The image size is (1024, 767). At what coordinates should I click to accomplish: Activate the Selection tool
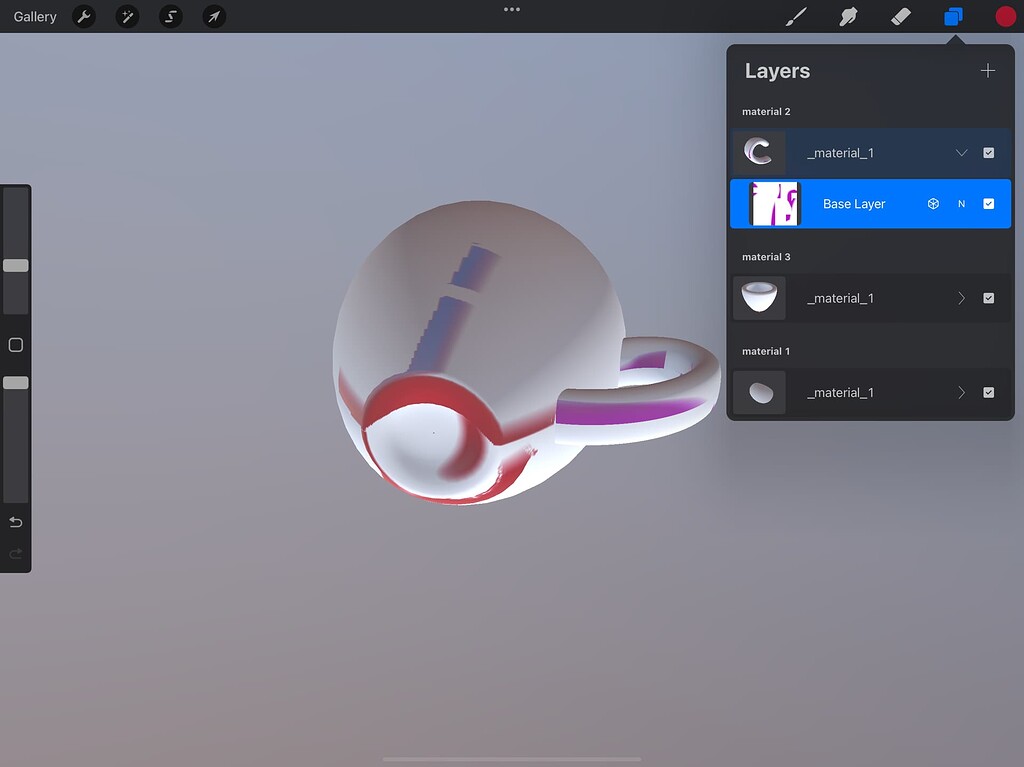click(170, 16)
